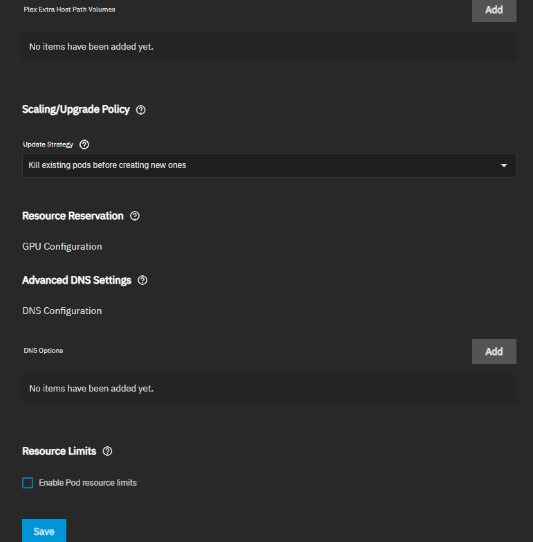Click the Advanced DNS Settings heading
Screen dimensions: 533x542
77,280
